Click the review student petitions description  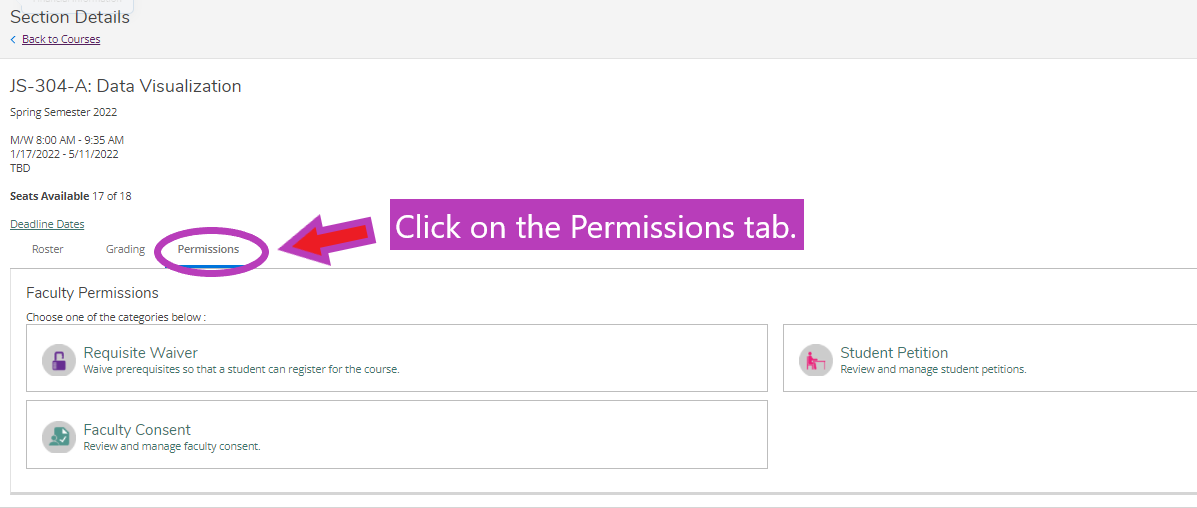coord(933,369)
